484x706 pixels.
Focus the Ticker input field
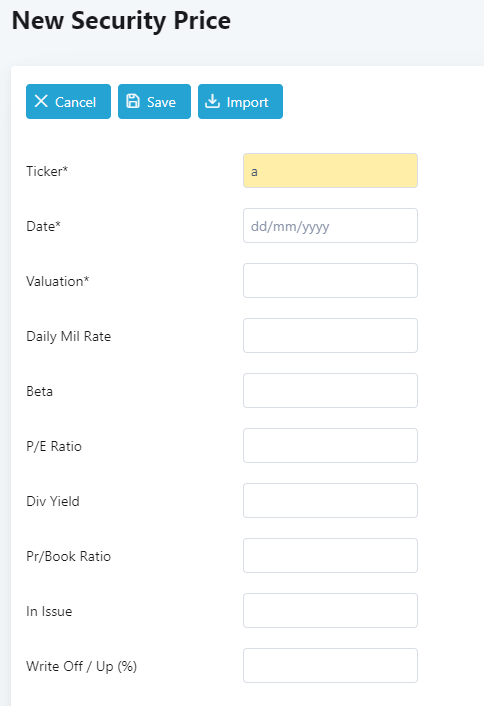tap(330, 171)
